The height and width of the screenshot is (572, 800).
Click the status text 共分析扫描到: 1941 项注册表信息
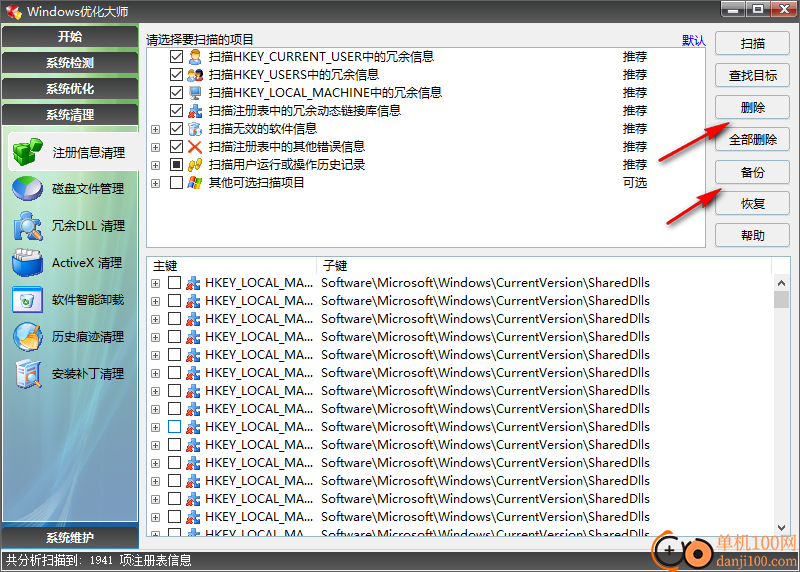pyautogui.click(x=98, y=560)
